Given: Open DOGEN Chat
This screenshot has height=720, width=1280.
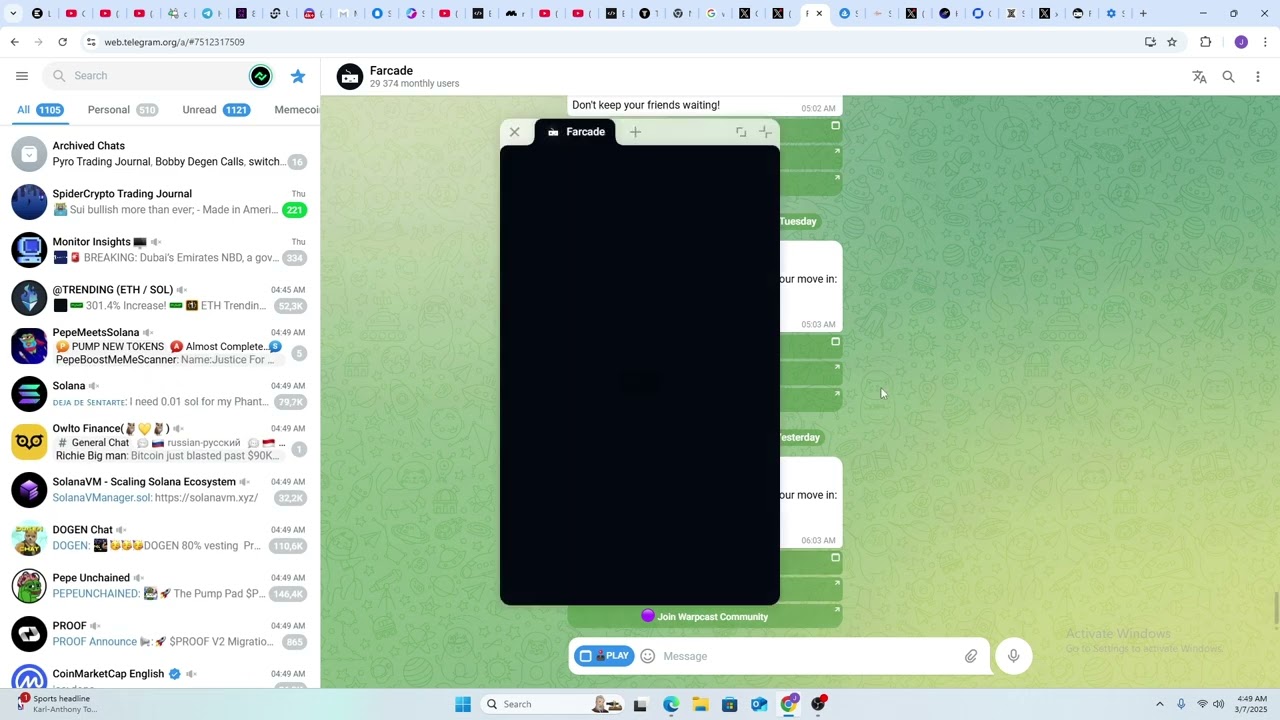Looking at the screenshot, I should pos(160,538).
